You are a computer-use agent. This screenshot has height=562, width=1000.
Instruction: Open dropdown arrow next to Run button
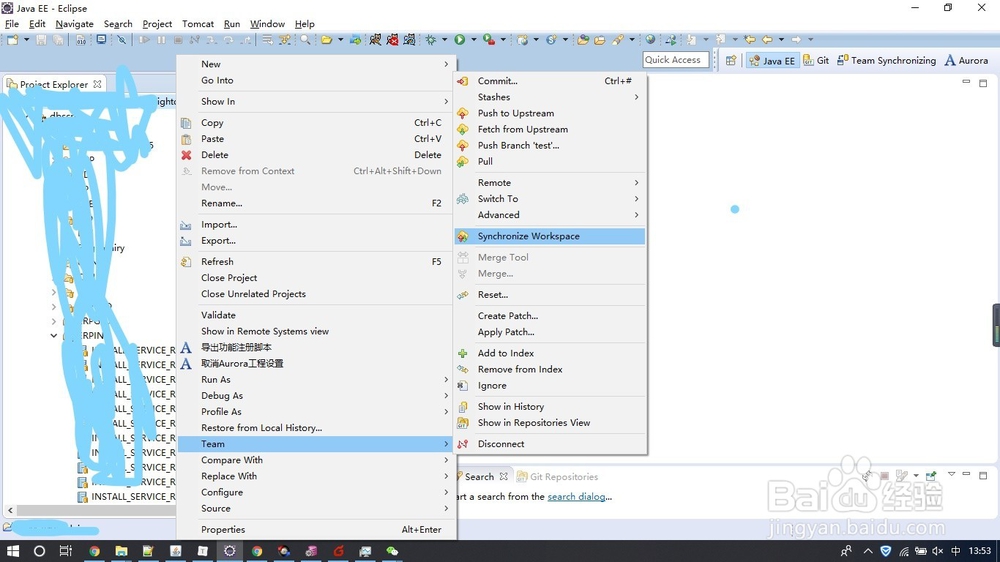tap(473, 40)
